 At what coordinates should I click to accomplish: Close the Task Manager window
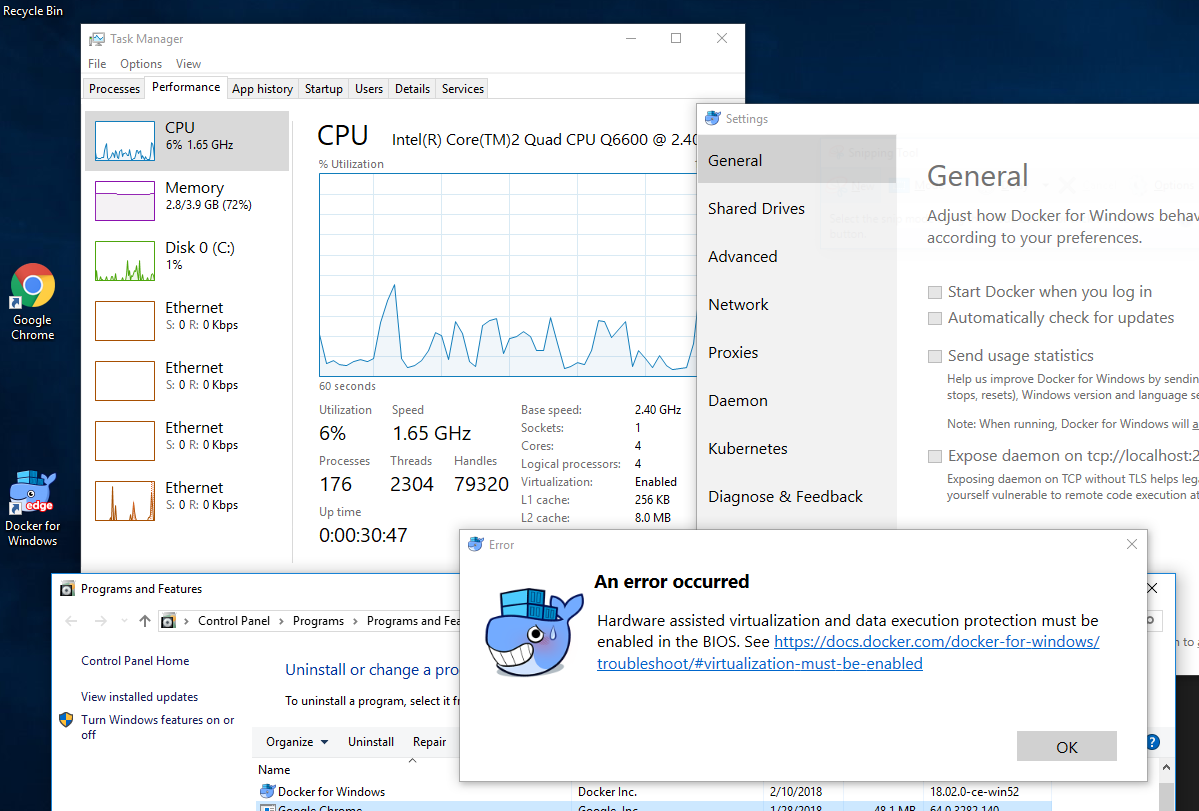pyautogui.click(x=721, y=38)
